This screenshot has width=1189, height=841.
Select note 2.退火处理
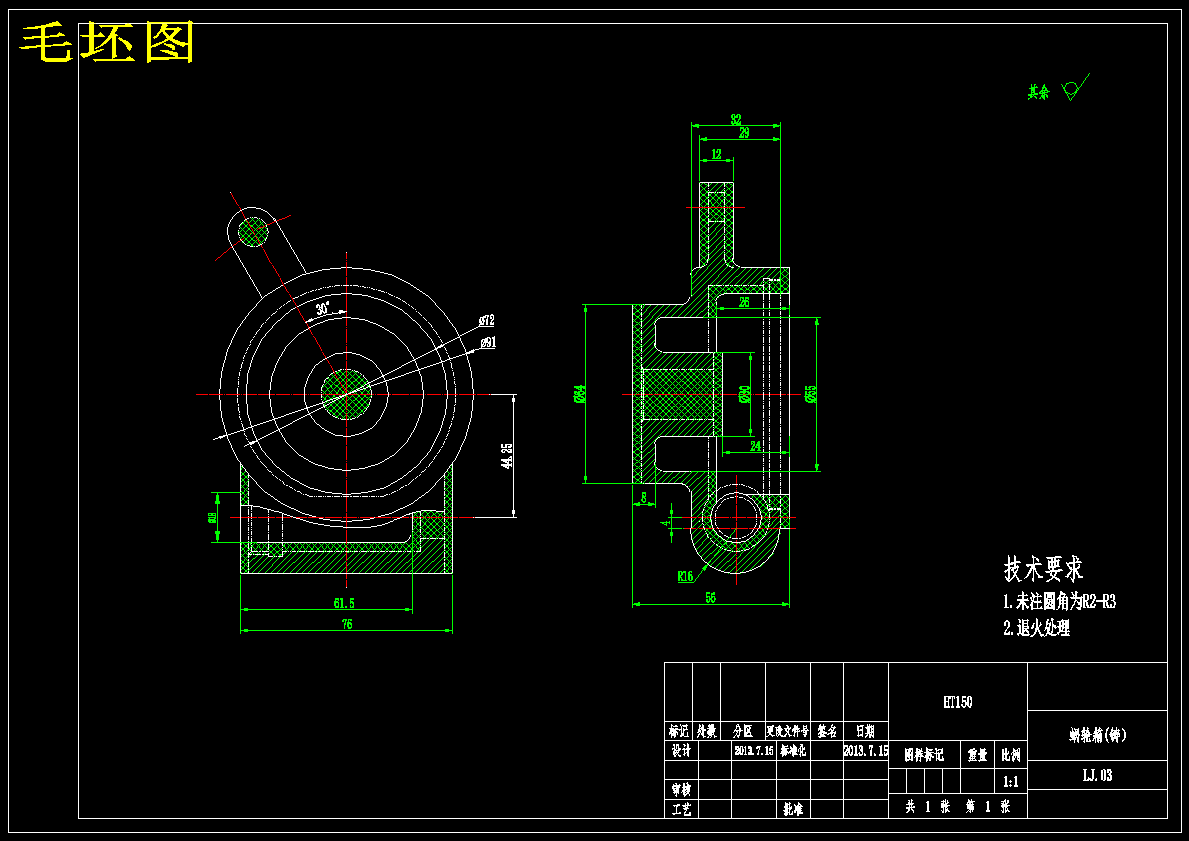[x=1037, y=628]
